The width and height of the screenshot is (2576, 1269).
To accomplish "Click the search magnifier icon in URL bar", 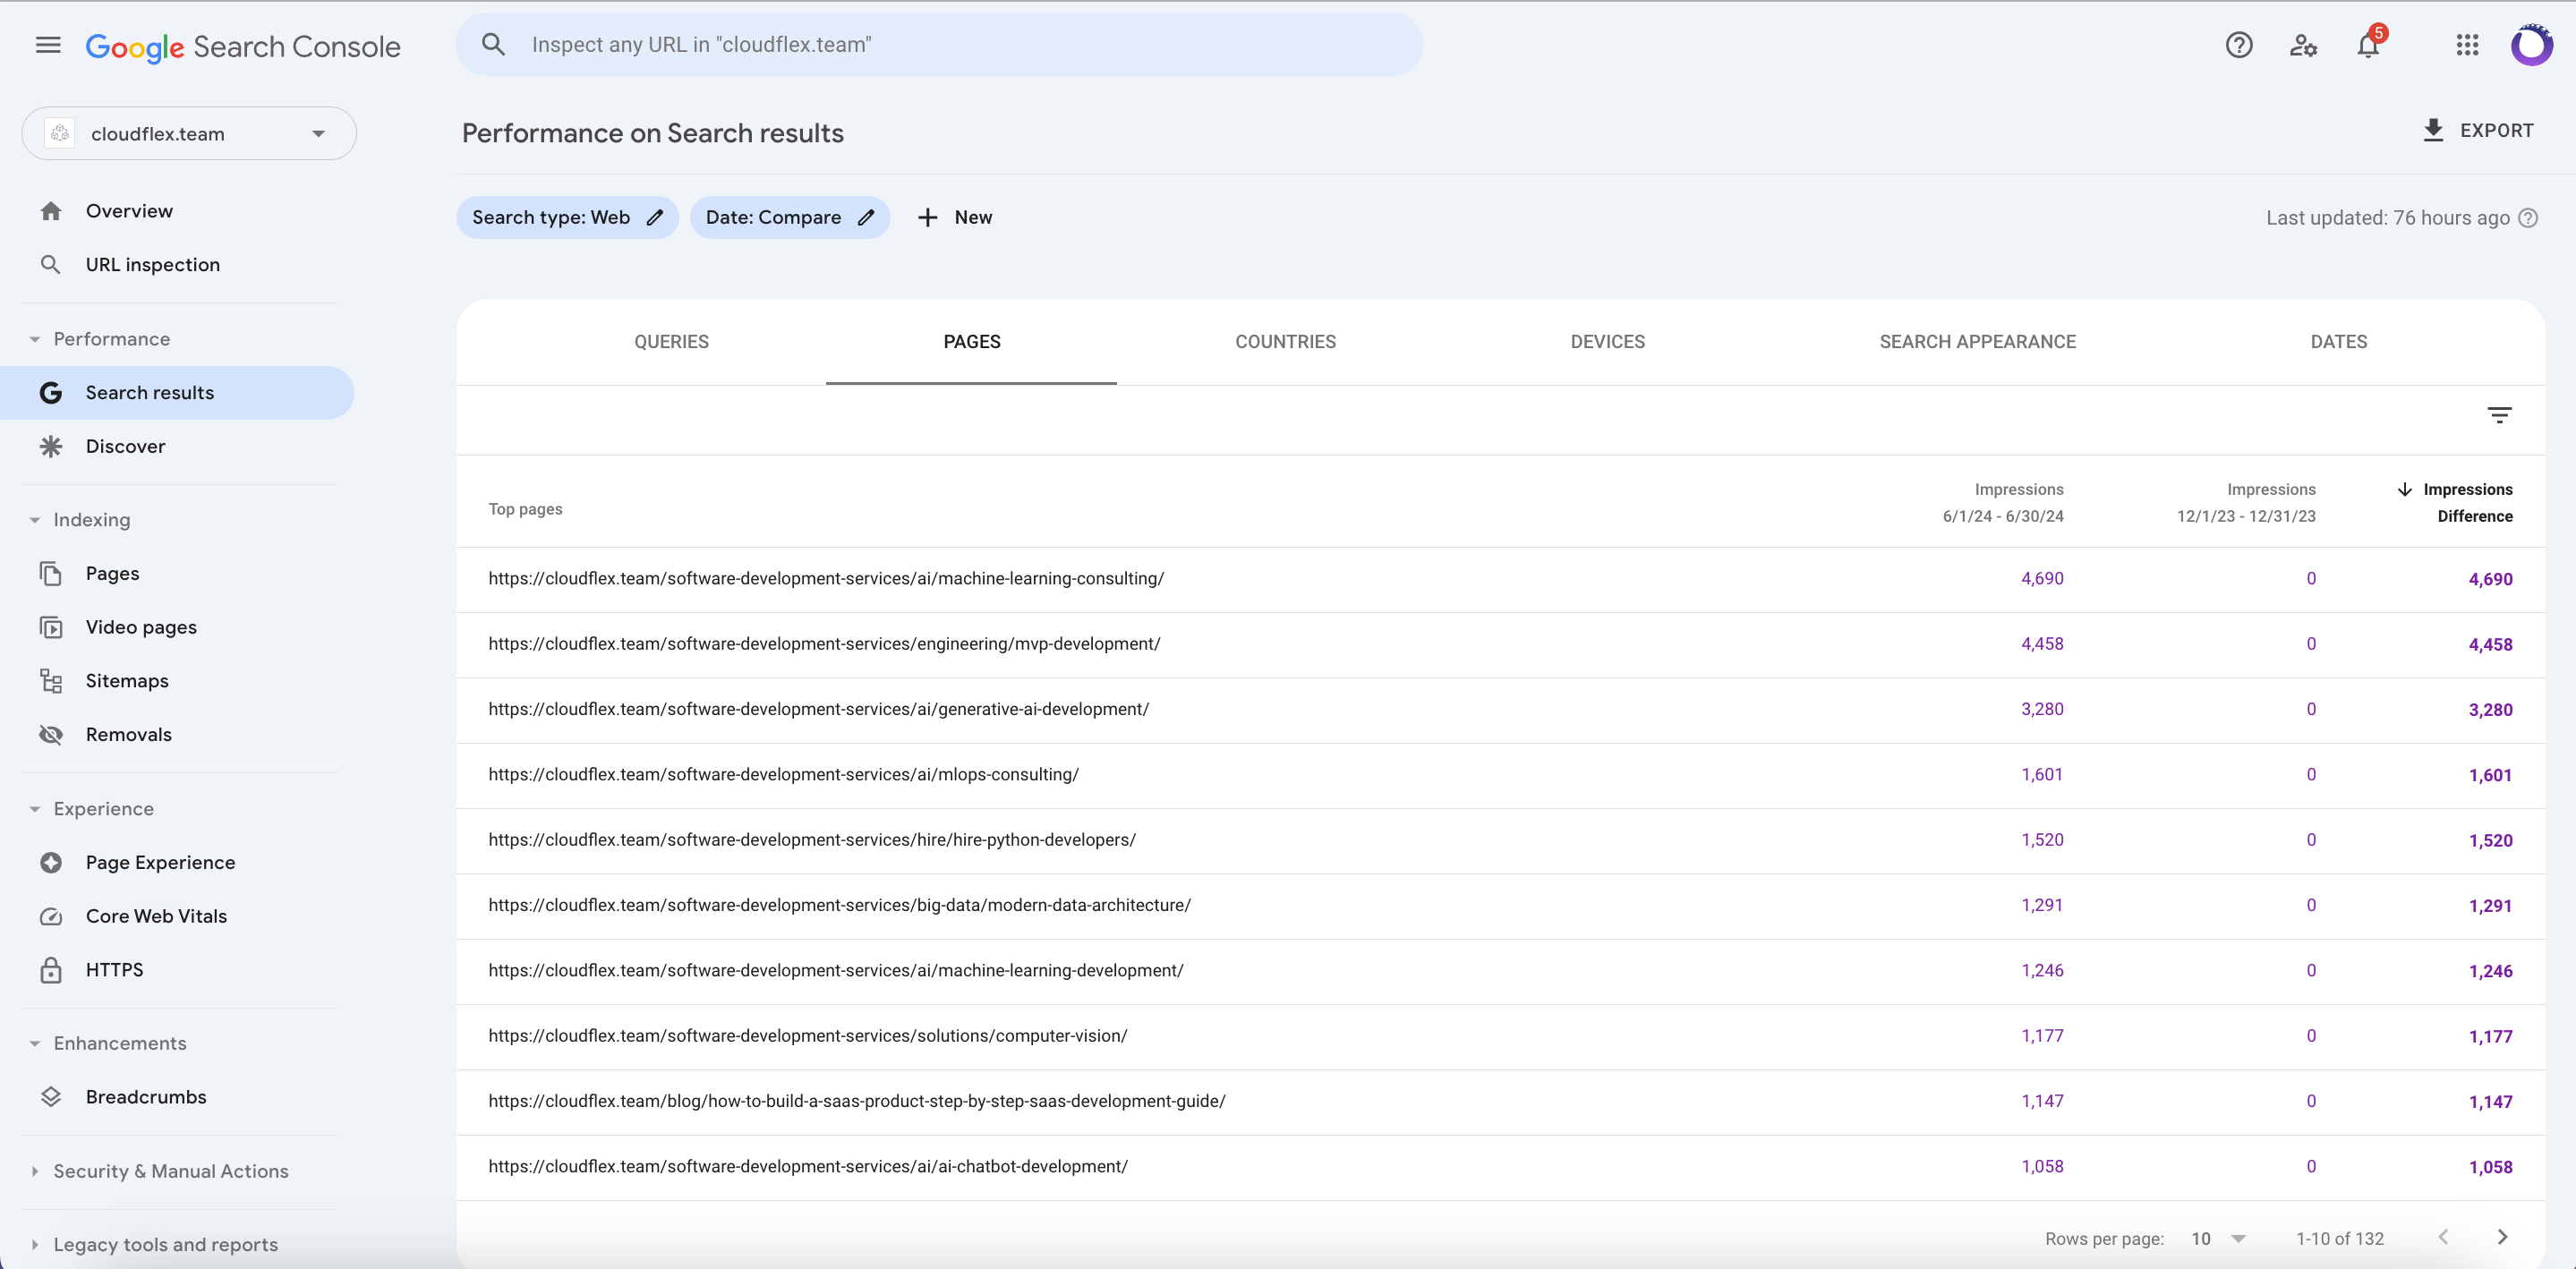I will pyautogui.click(x=493, y=44).
